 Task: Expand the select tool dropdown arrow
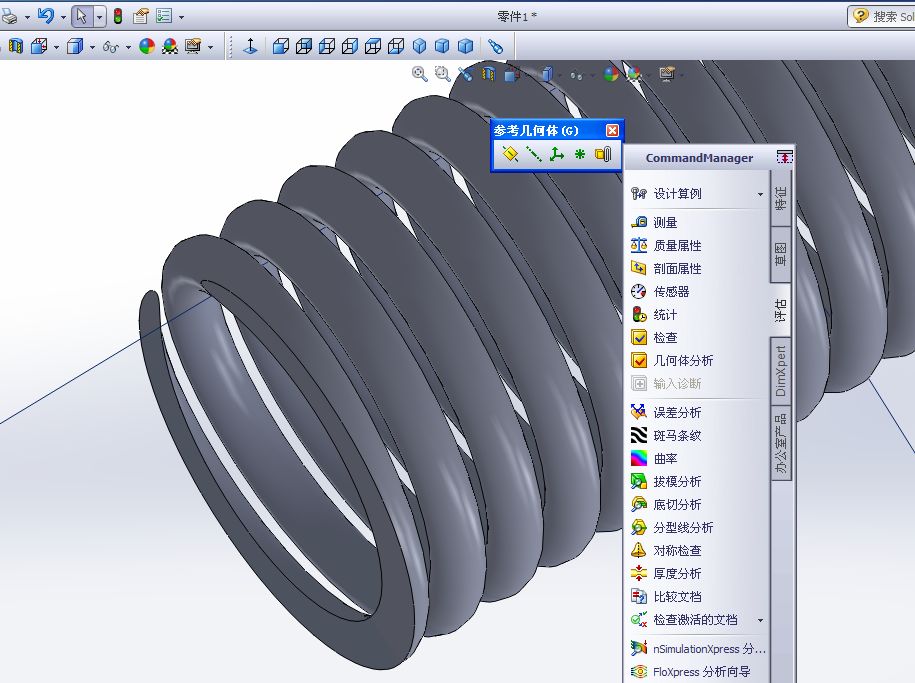(x=98, y=17)
